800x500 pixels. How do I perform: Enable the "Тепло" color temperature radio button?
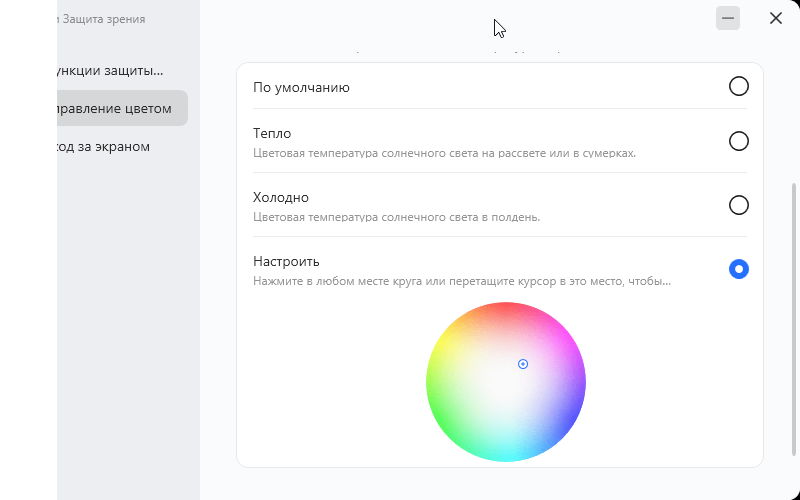tap(739, 141)
